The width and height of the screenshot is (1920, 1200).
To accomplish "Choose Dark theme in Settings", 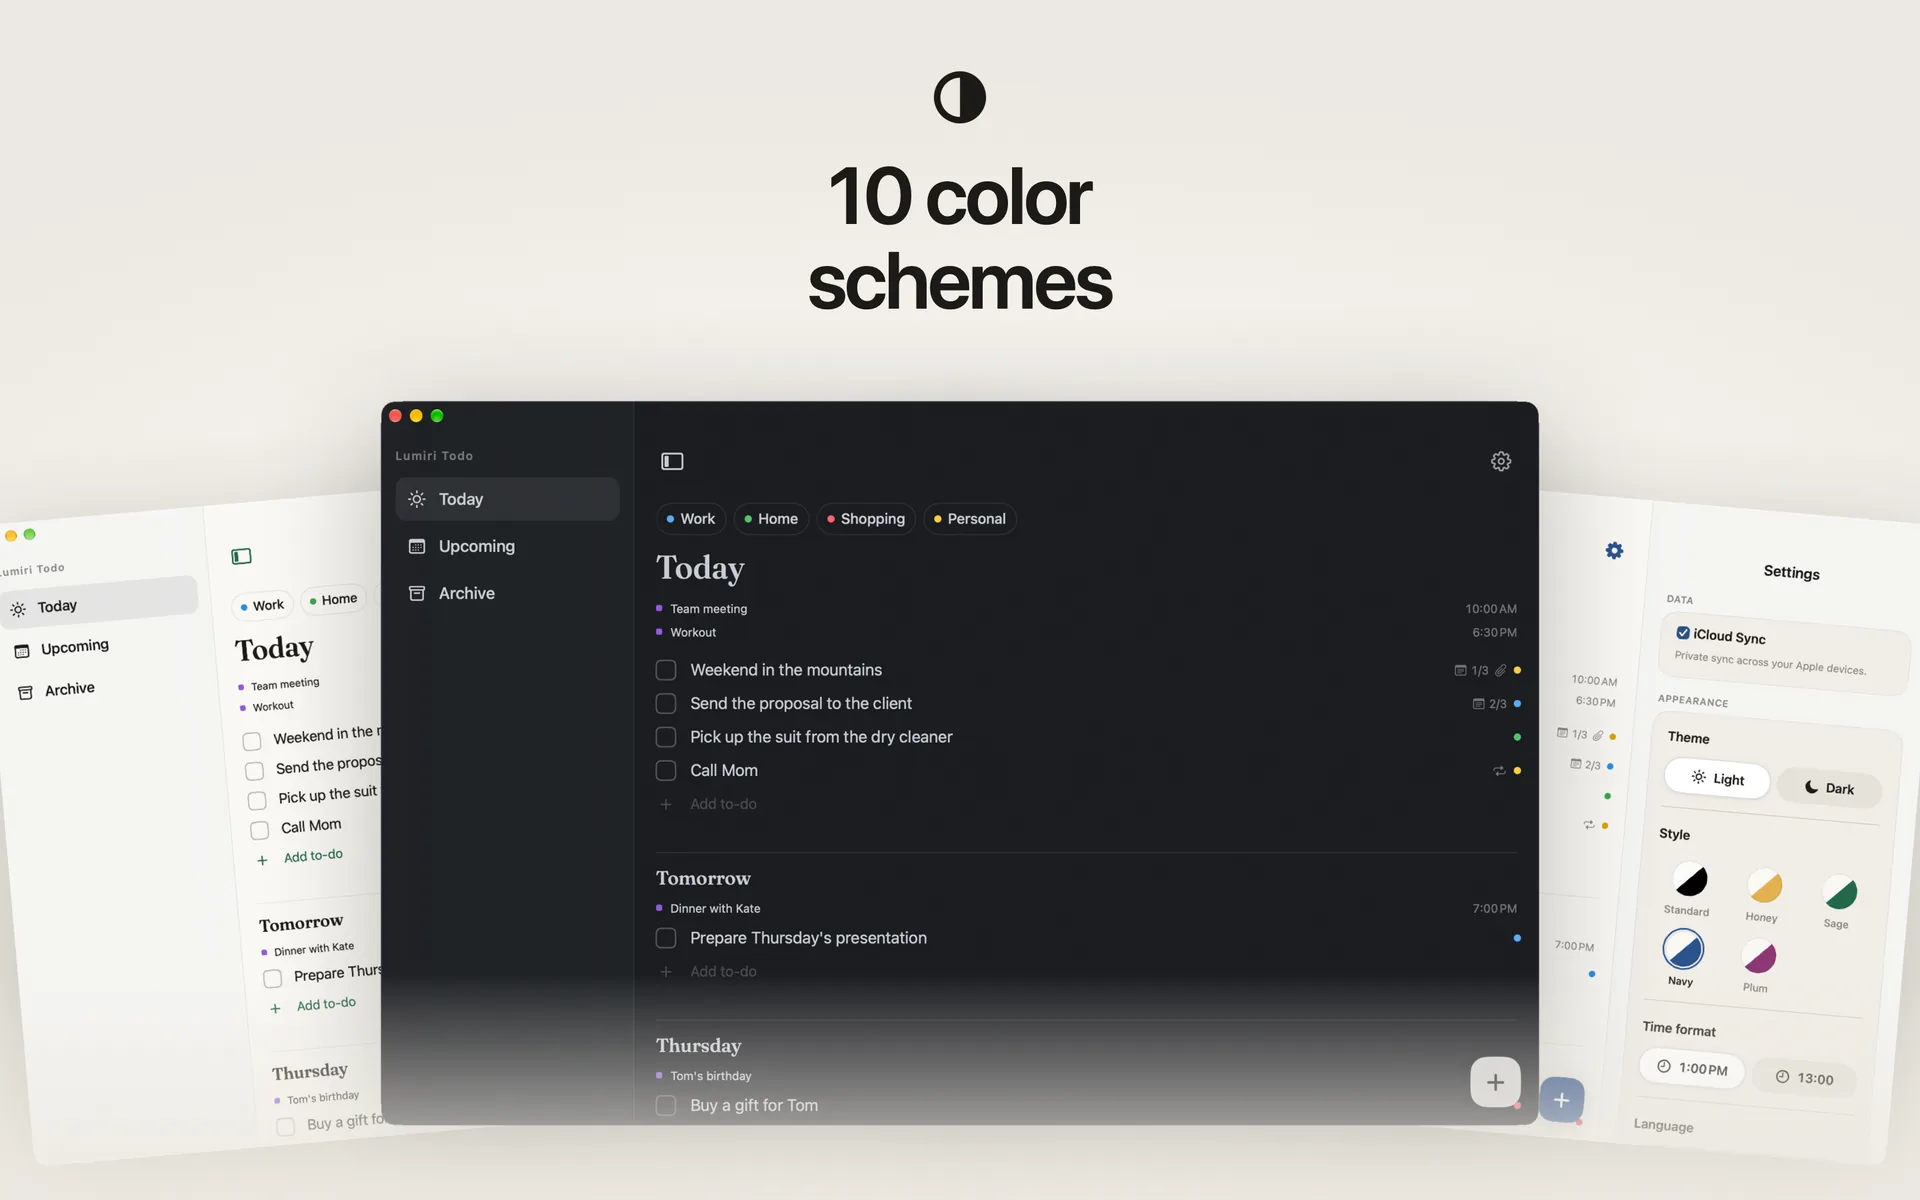I will 1829,788.
